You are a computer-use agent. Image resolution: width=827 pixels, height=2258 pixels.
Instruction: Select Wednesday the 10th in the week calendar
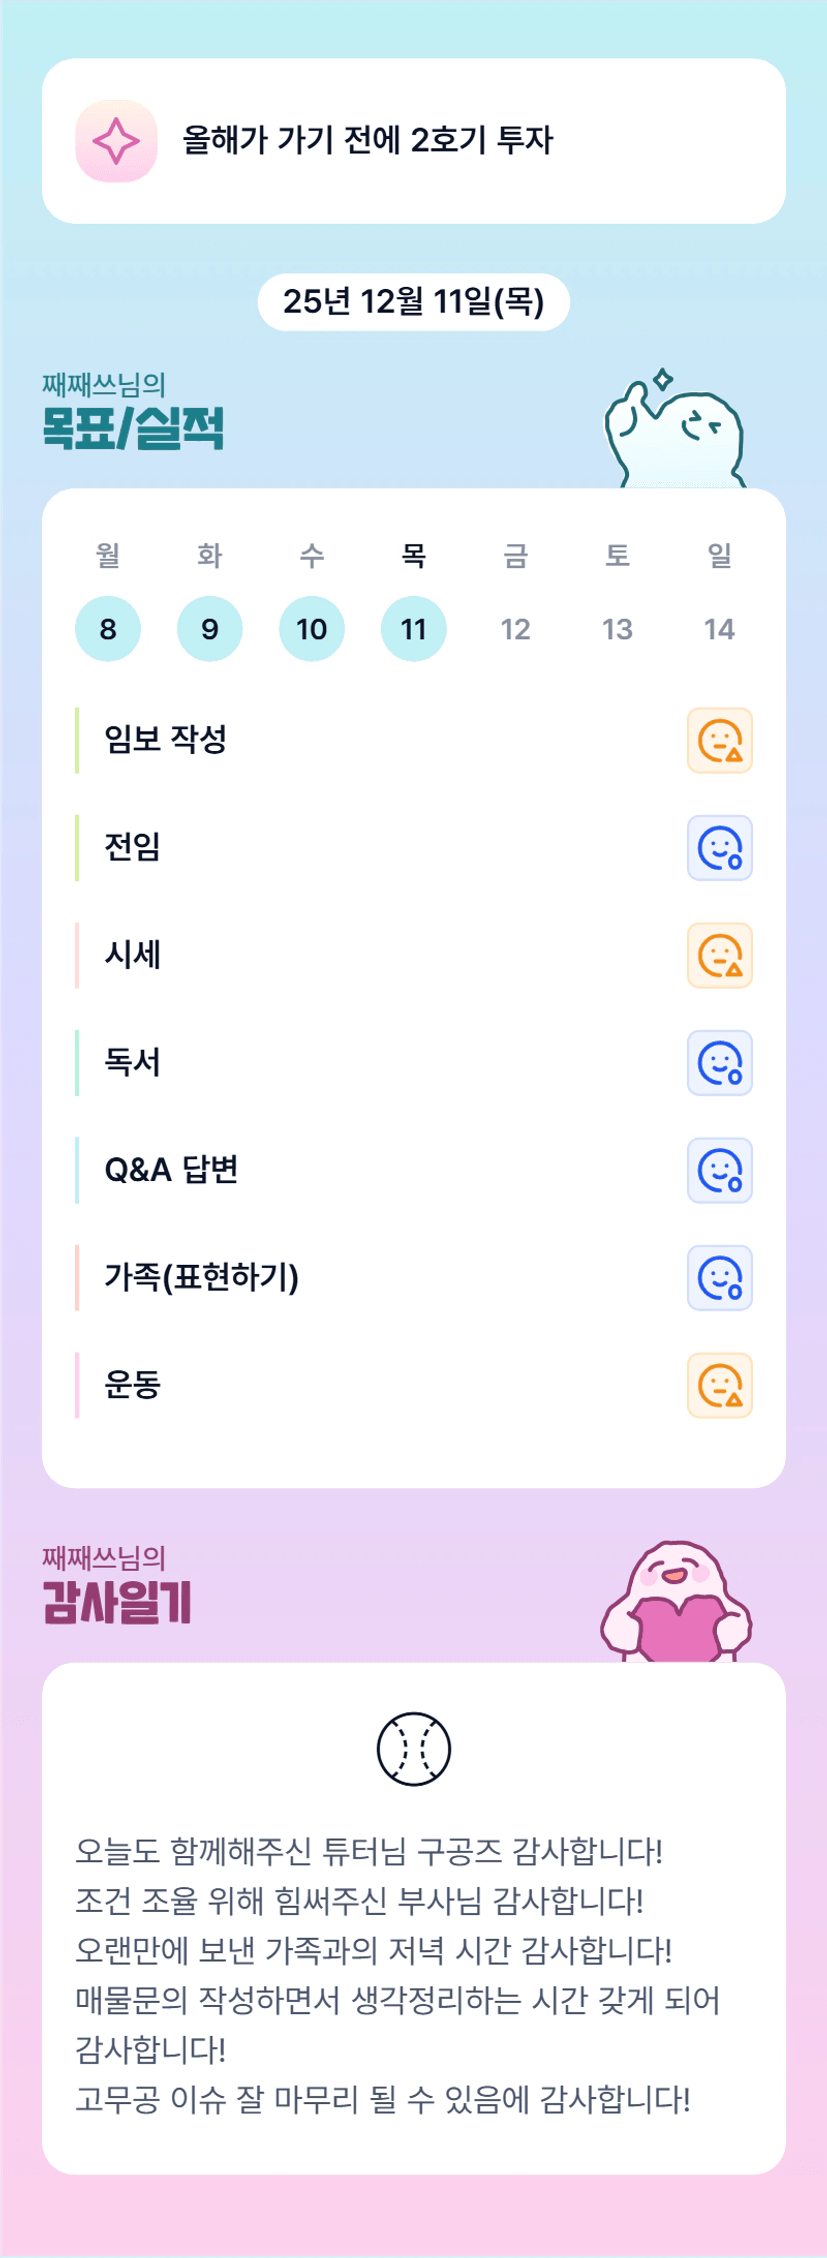point(312,629)
